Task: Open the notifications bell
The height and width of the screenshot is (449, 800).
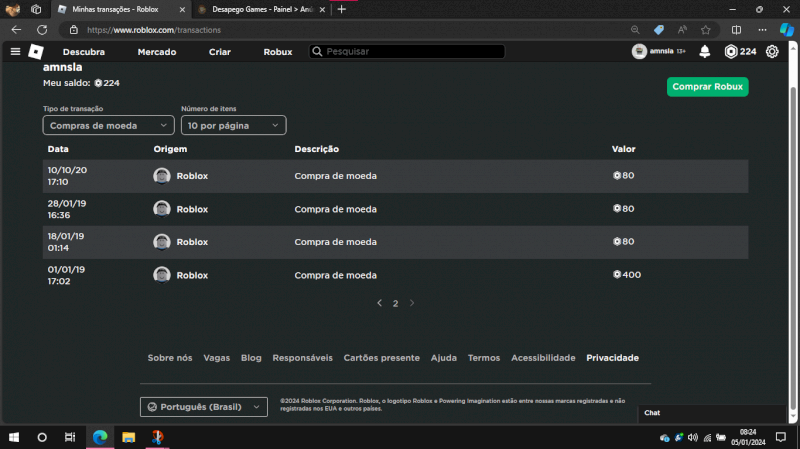Action: [x=705, y=52]
